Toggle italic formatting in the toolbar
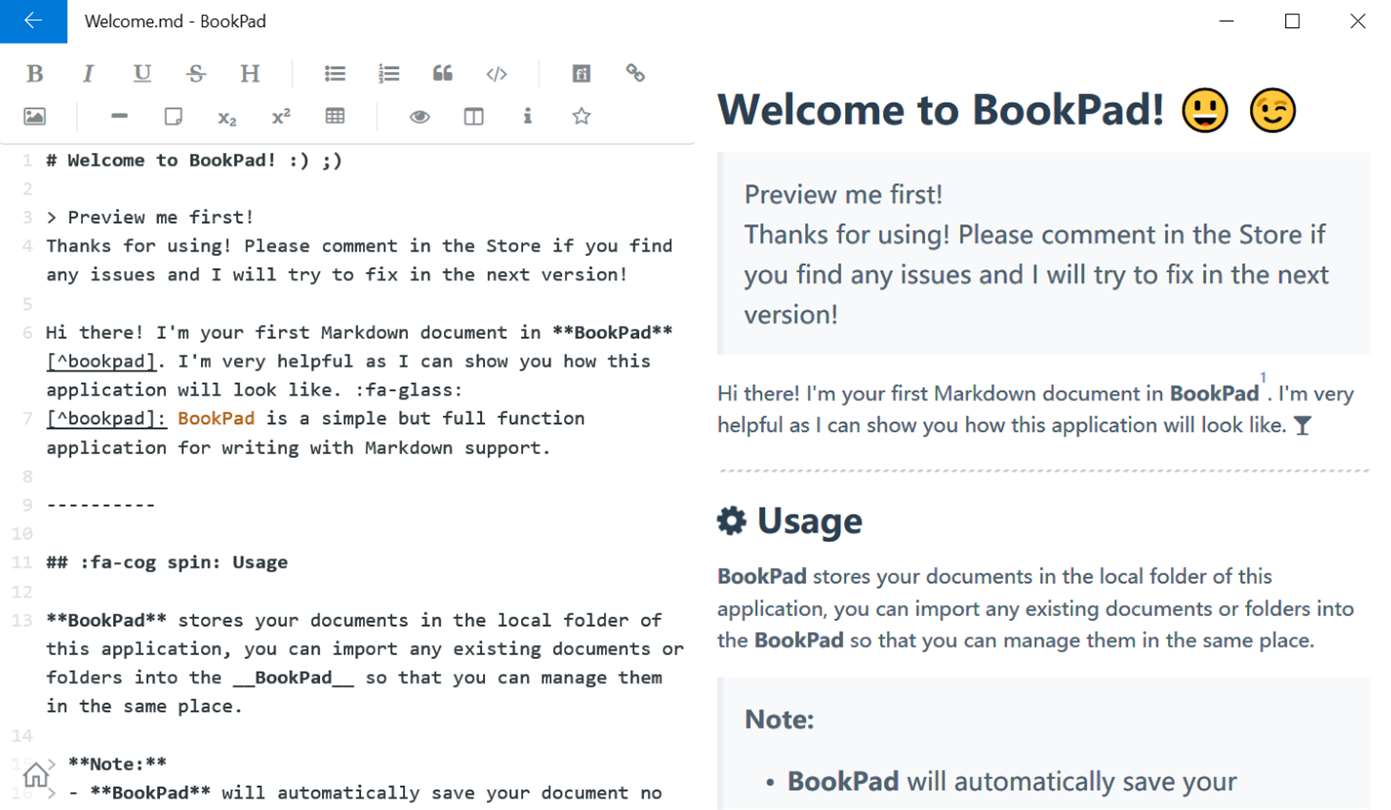Screen dimensions: 1391x810 89,73
